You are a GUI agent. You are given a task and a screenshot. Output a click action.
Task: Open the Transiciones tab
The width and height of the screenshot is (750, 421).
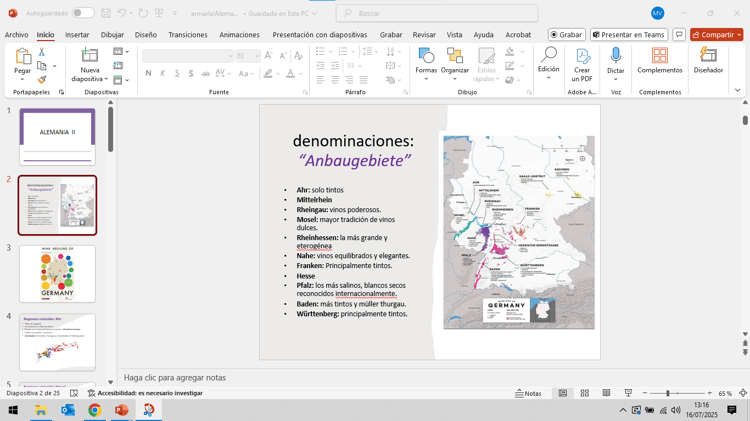tap(188, 34)
